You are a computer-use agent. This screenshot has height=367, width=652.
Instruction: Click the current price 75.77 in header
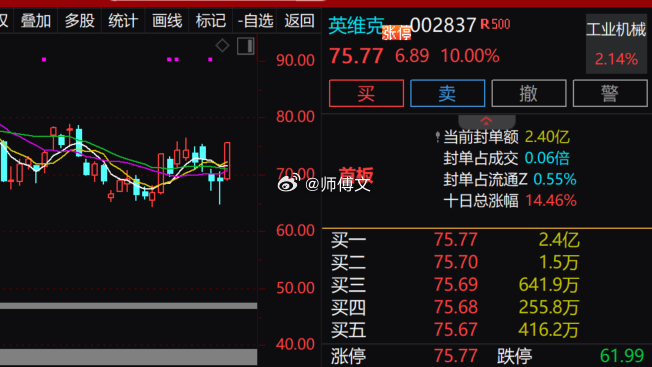point(356,56)
